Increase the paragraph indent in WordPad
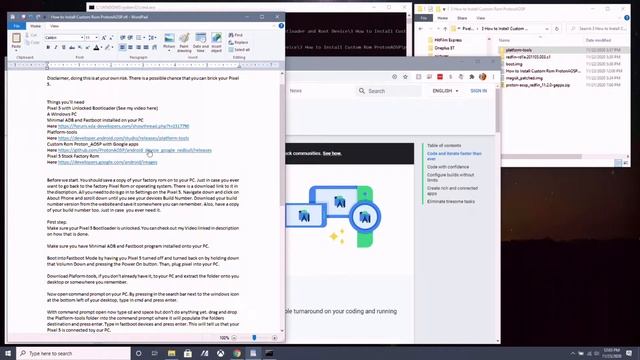 click(130, 38)
